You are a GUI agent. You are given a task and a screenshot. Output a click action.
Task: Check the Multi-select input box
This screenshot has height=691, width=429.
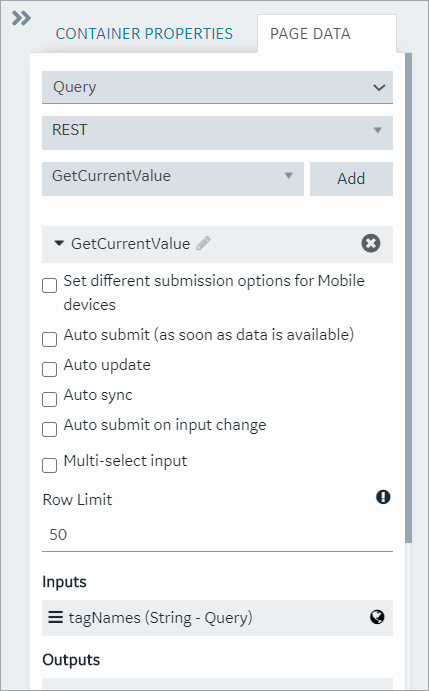click(49, 465)
